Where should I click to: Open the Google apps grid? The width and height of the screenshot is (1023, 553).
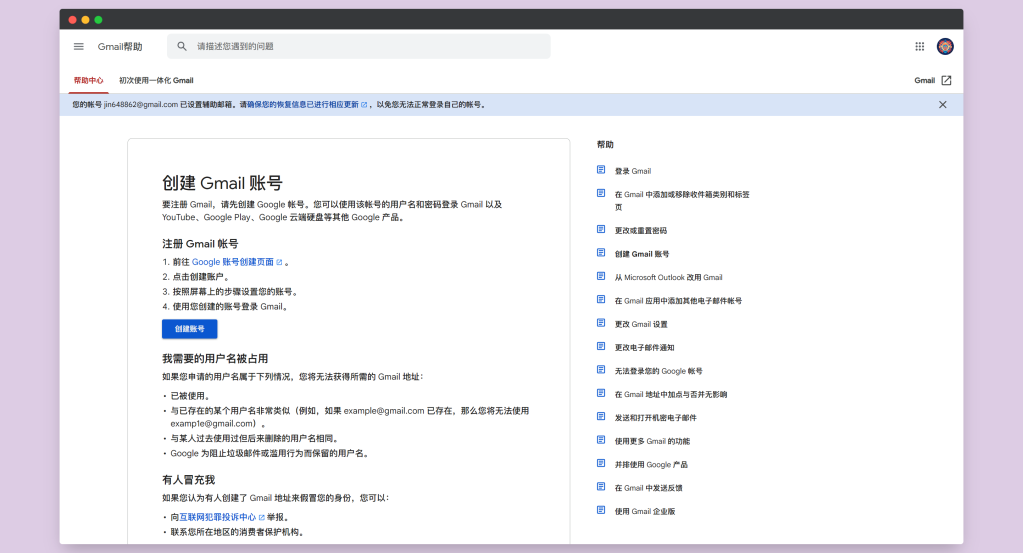(919, 46)
